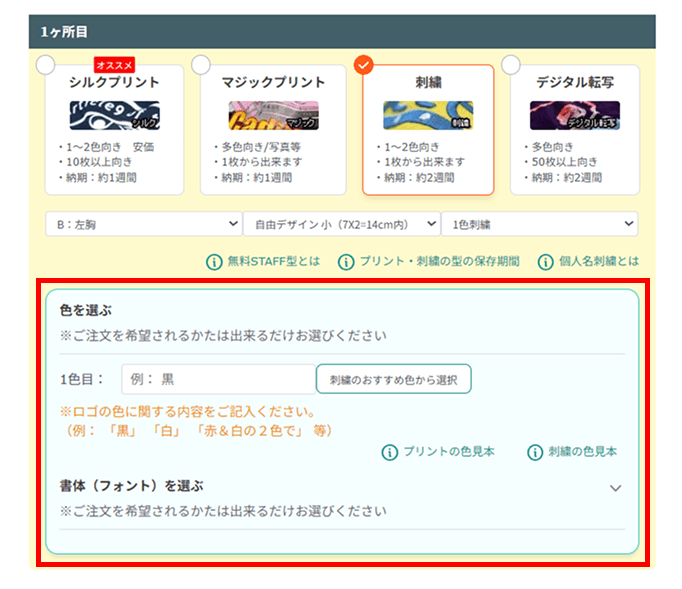Click the マジックプリント card title
The width and height of the screenshot is (682, 589).
(274, 82)
